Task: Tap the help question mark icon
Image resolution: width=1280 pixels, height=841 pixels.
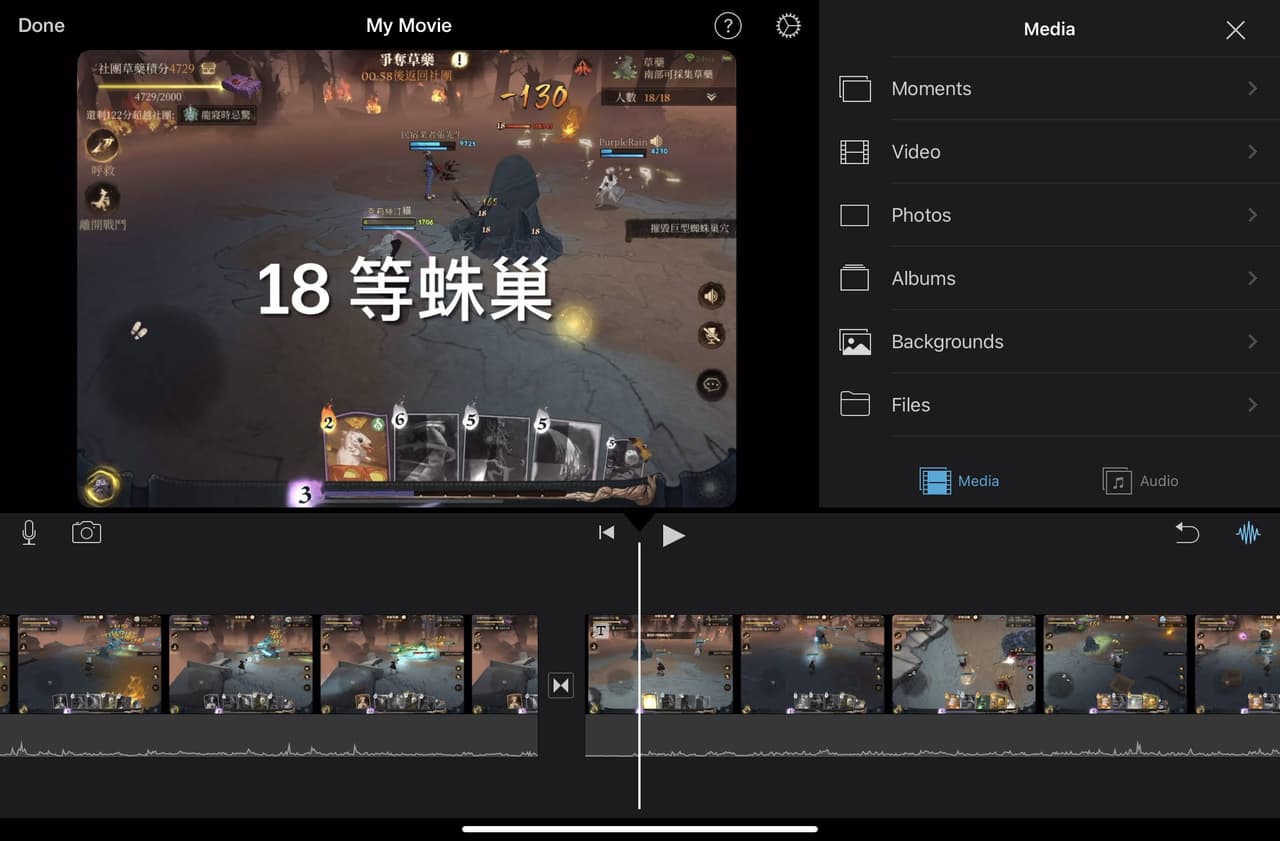Action: point(728,26)
